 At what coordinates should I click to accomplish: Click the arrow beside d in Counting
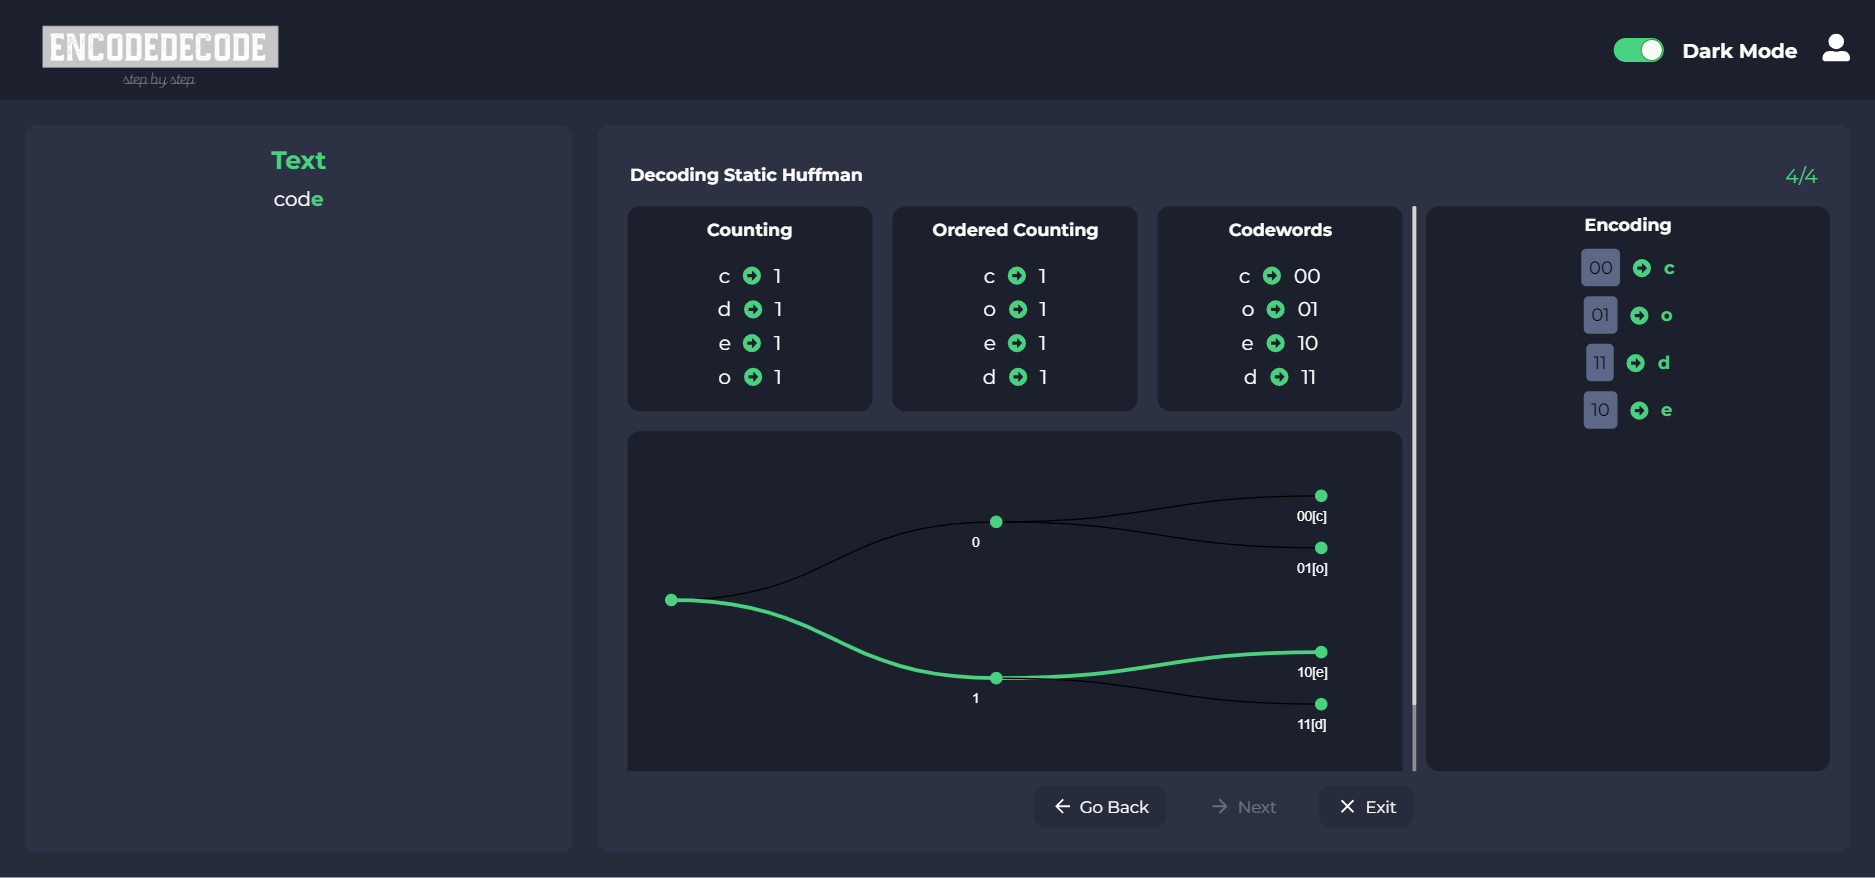[753, 310]
